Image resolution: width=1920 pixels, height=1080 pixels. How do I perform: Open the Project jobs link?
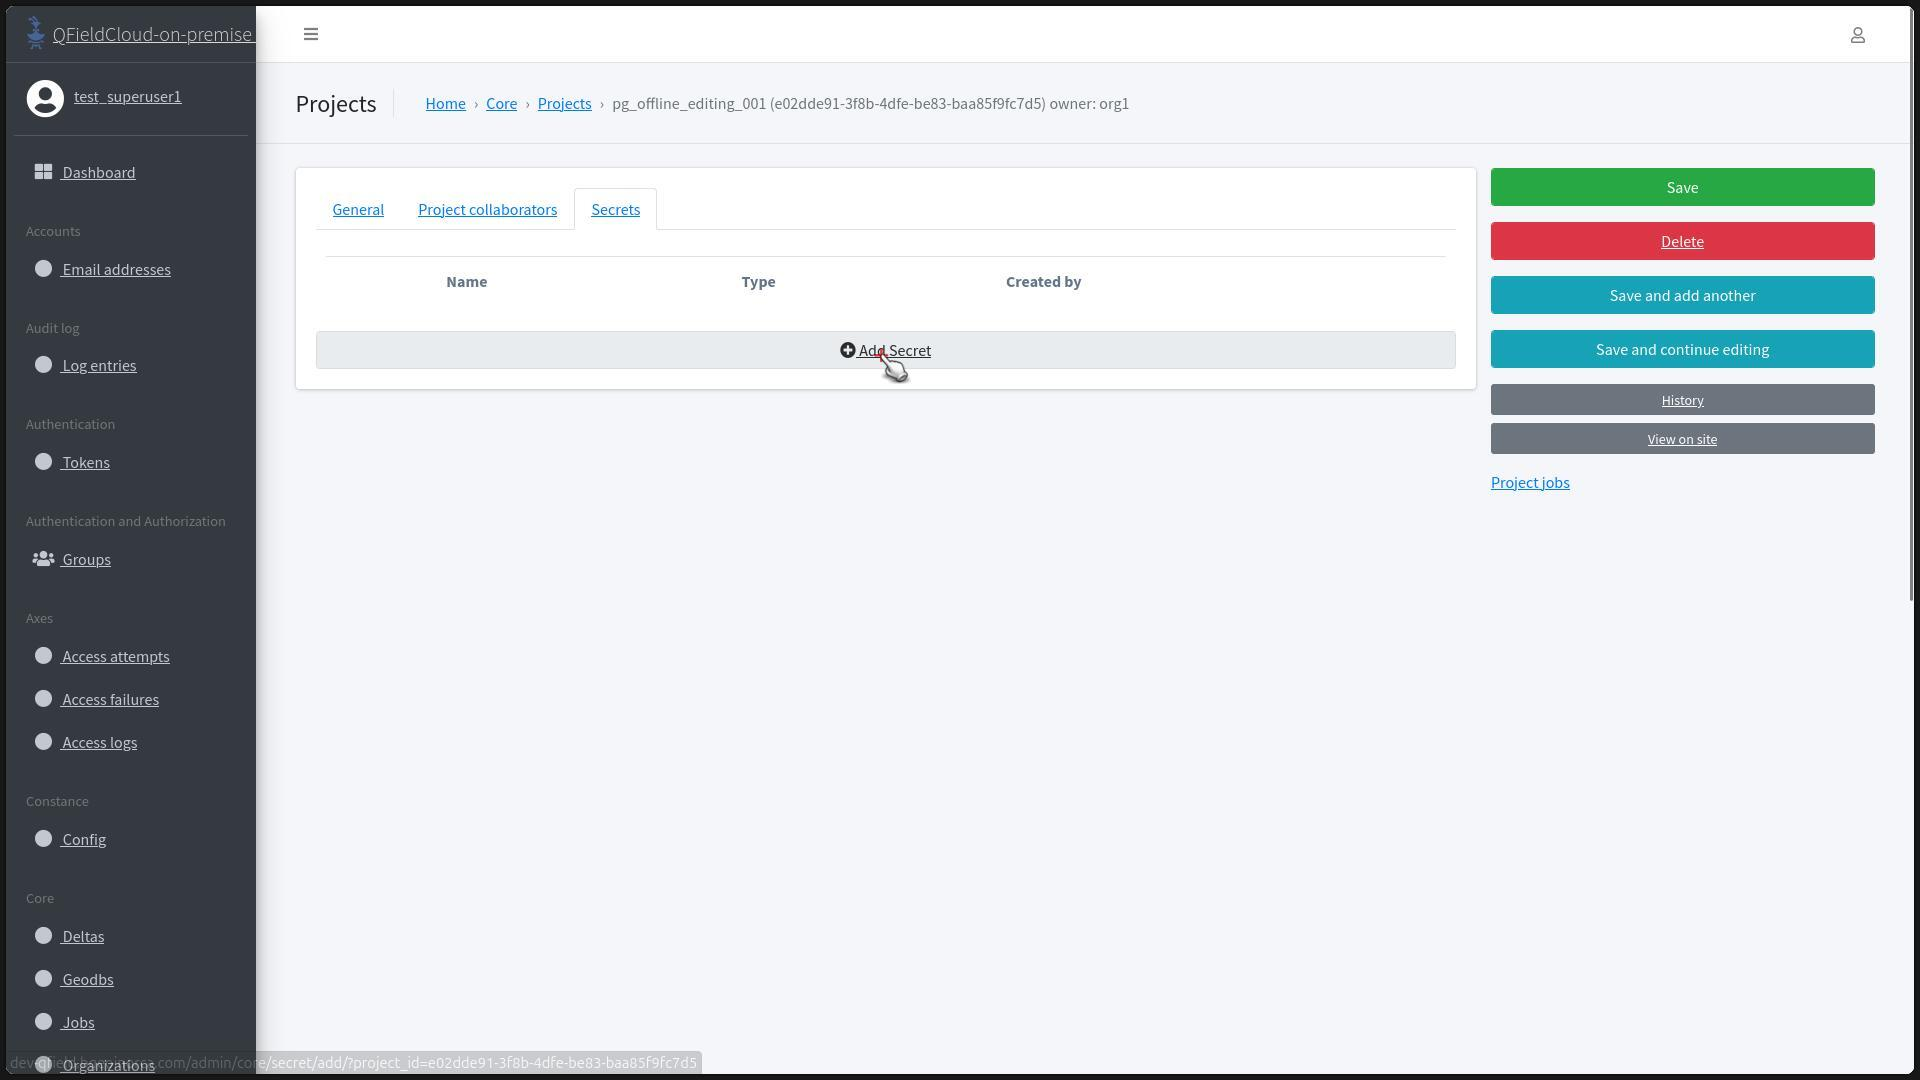pos(1529,483)
